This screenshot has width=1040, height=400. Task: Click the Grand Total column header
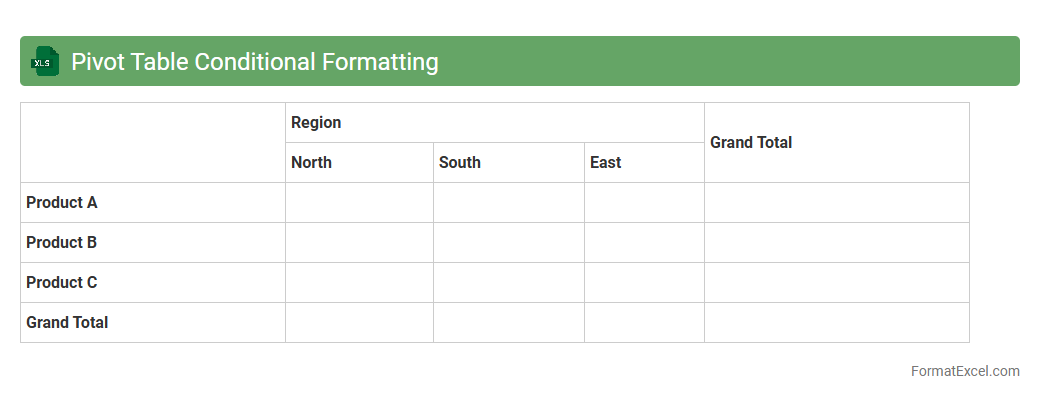click(836, 143)
